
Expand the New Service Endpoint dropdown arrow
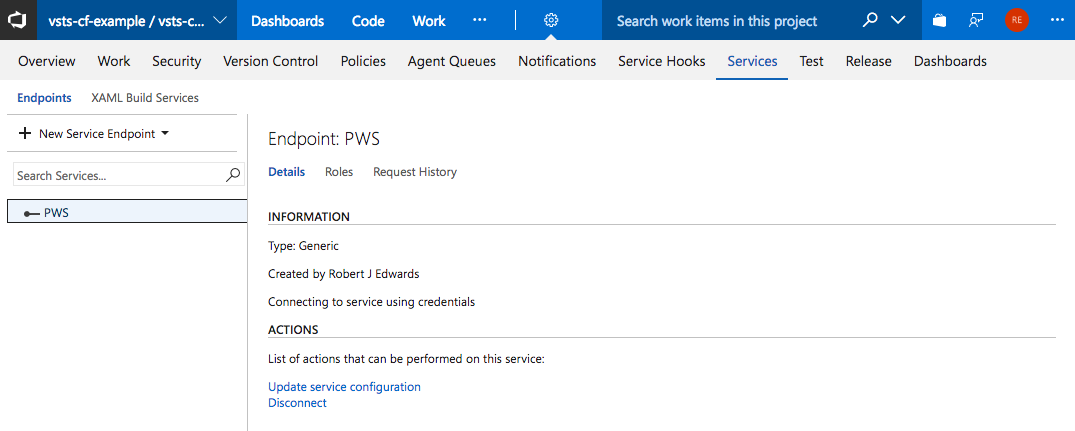click(x=165, y=133)
